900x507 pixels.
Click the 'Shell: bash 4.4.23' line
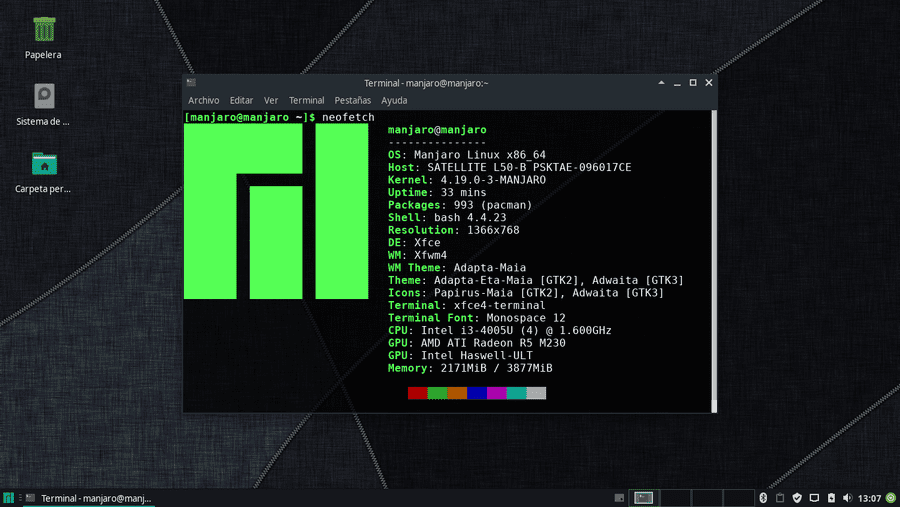pos(447,218)
